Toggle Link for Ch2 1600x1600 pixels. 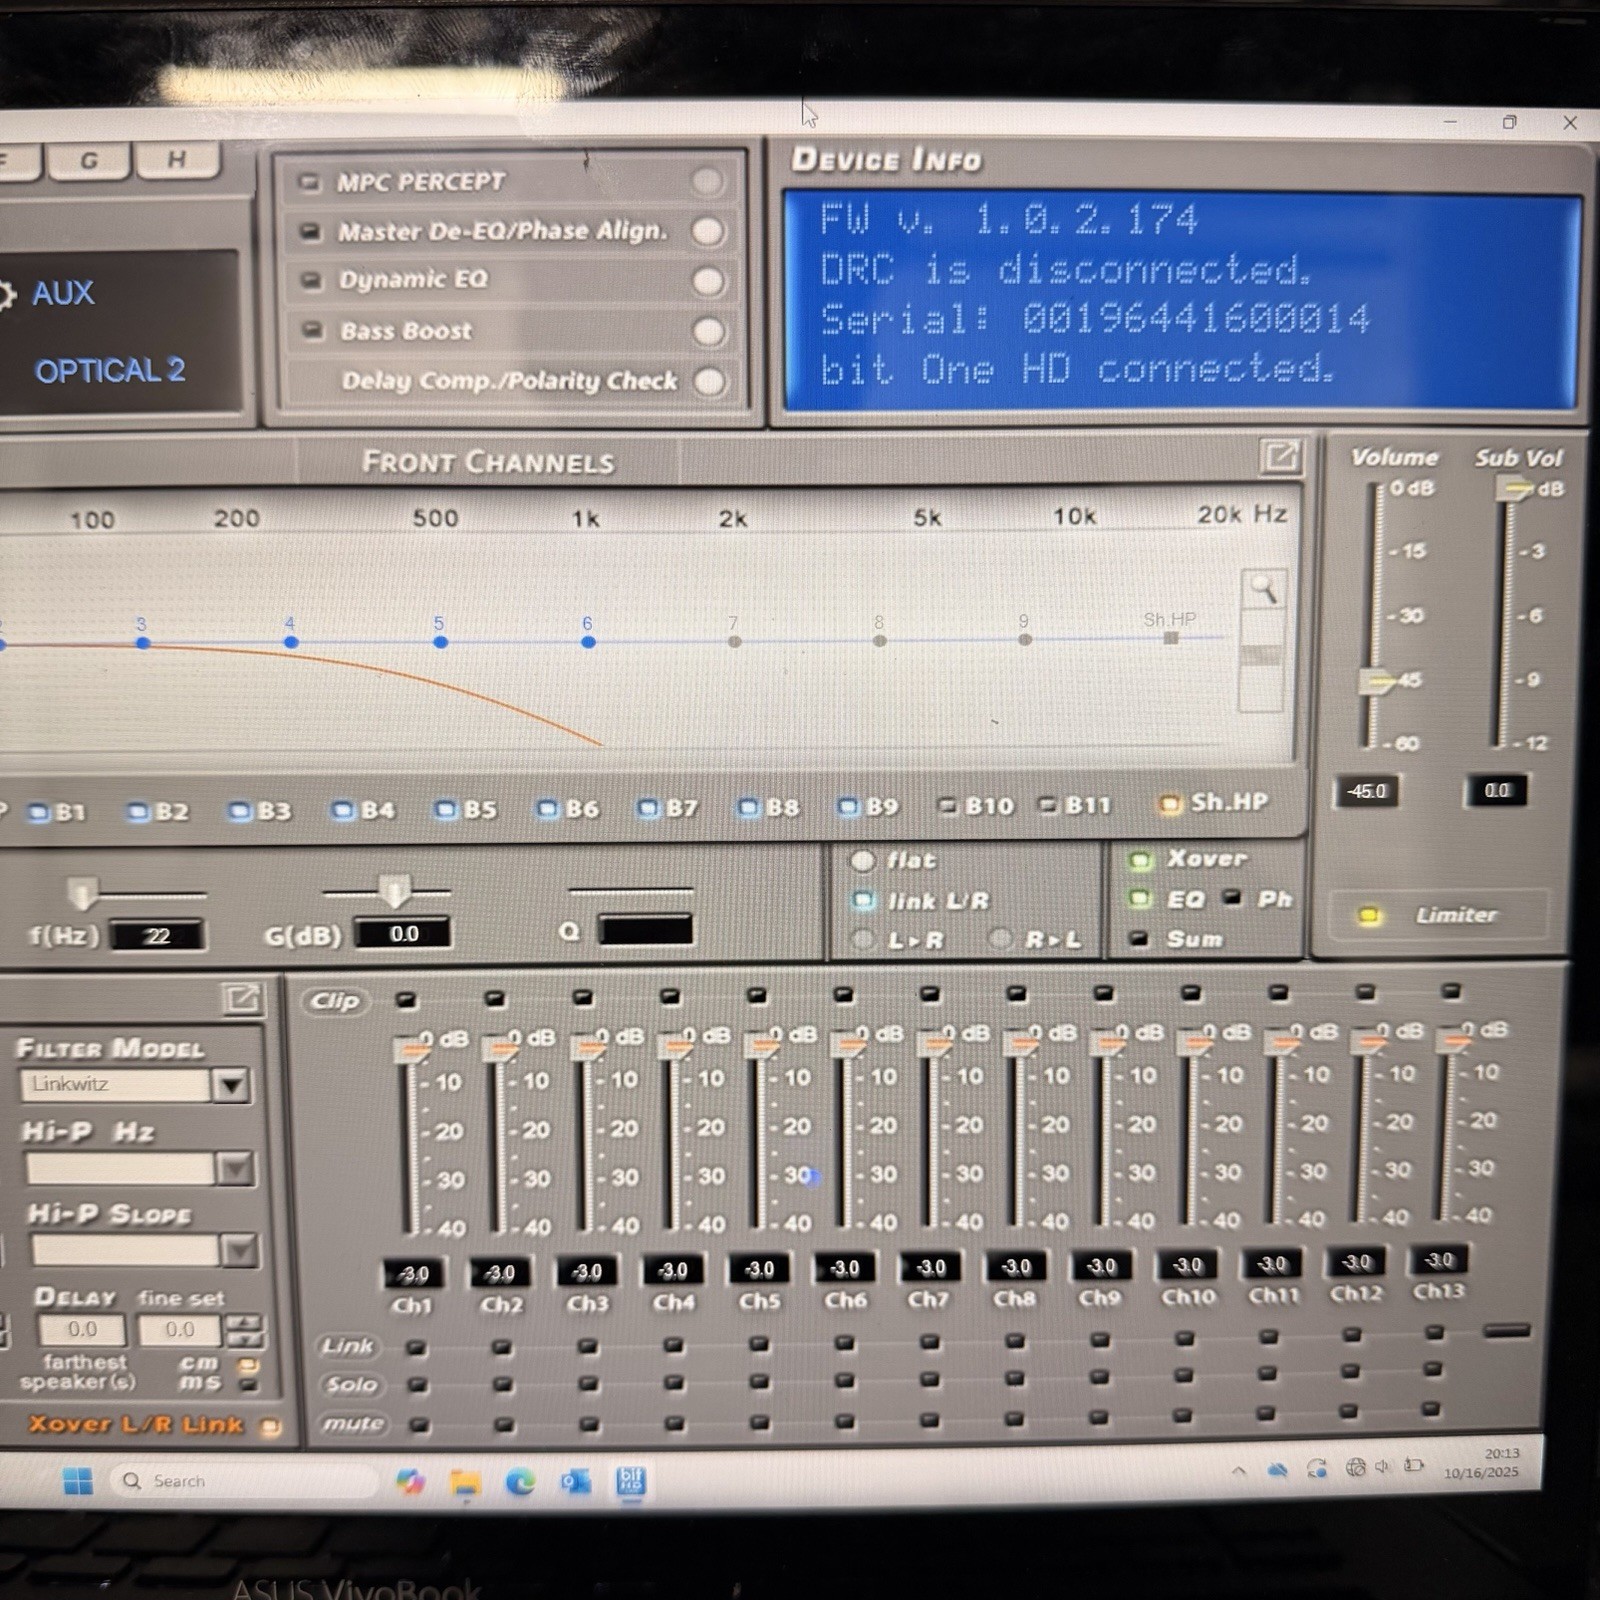coord(502,1348)
